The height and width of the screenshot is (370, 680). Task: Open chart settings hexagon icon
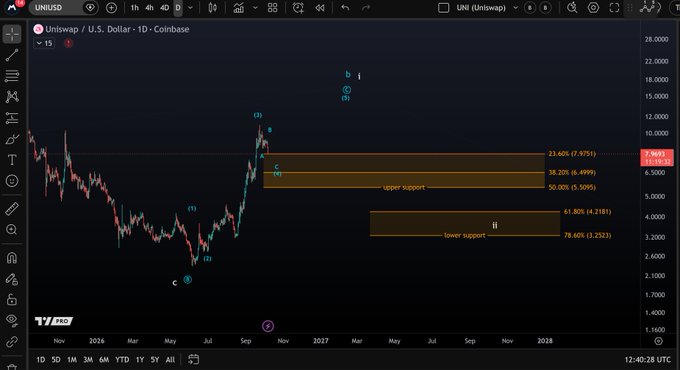click(x=593, y=7)
